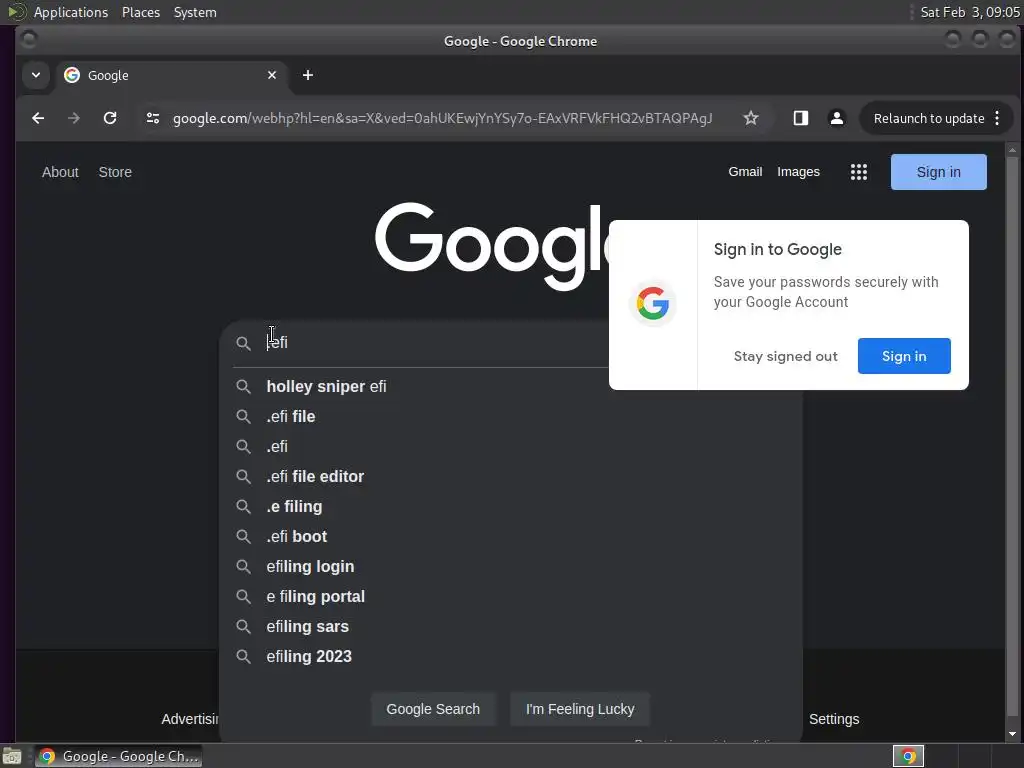Screen dimensions: 1024x768
Task: Go back to the previous page
Action: coord(38,118)
